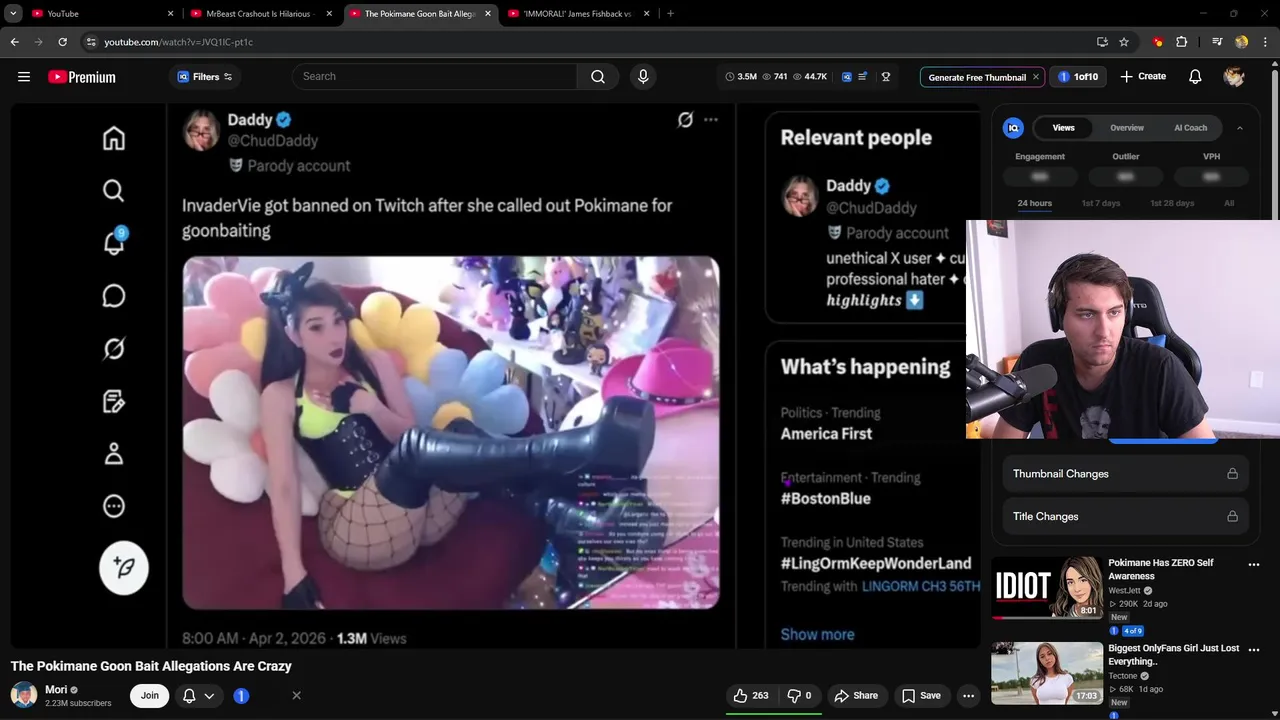Open a new browser tab
Screen dimensions: 1280x720
click(x=670, y=14)
